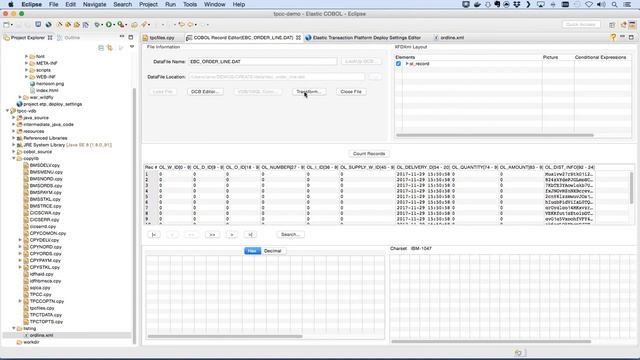Click the blue save-like toolbar icon
The height and width of the screenshot is (360, 640).
point(38,24)
